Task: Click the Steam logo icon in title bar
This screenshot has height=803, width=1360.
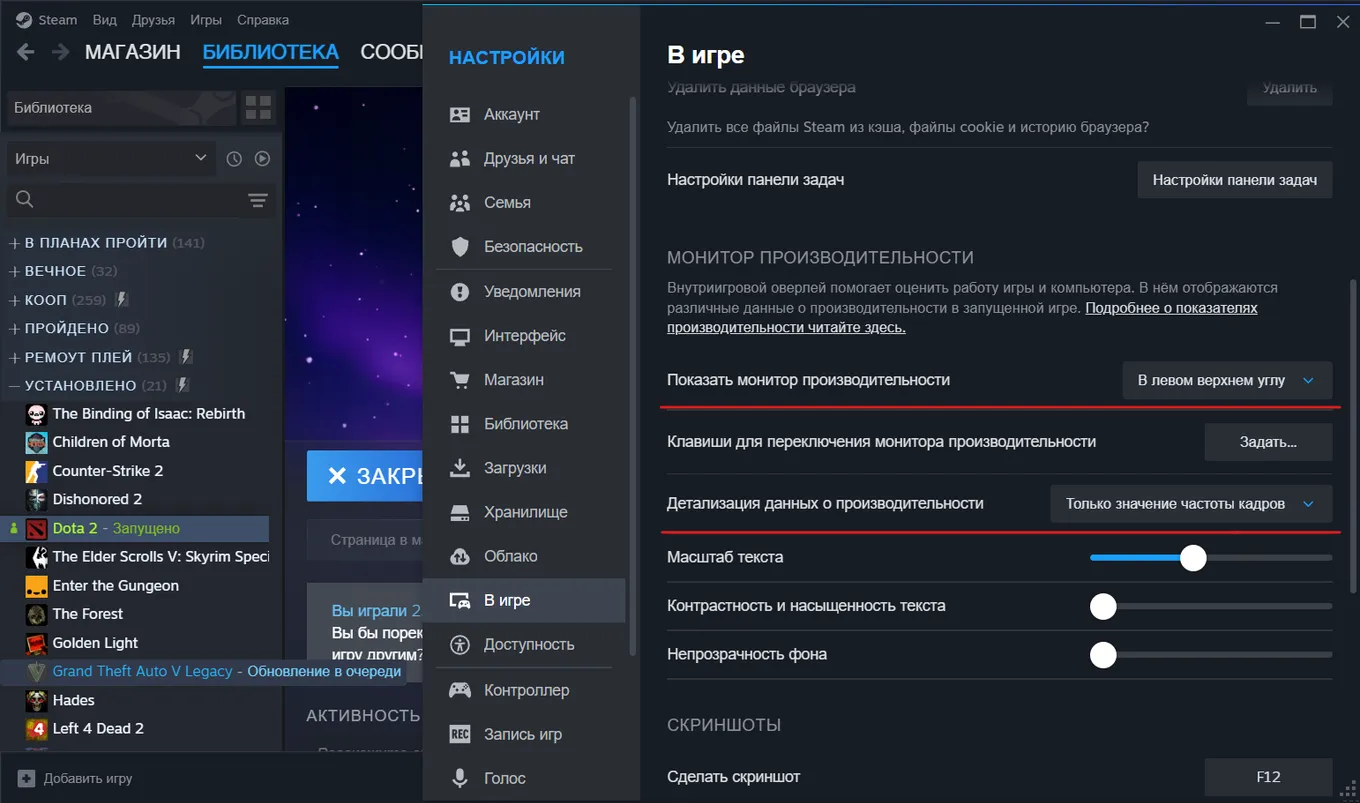Action: coord(23,20)
